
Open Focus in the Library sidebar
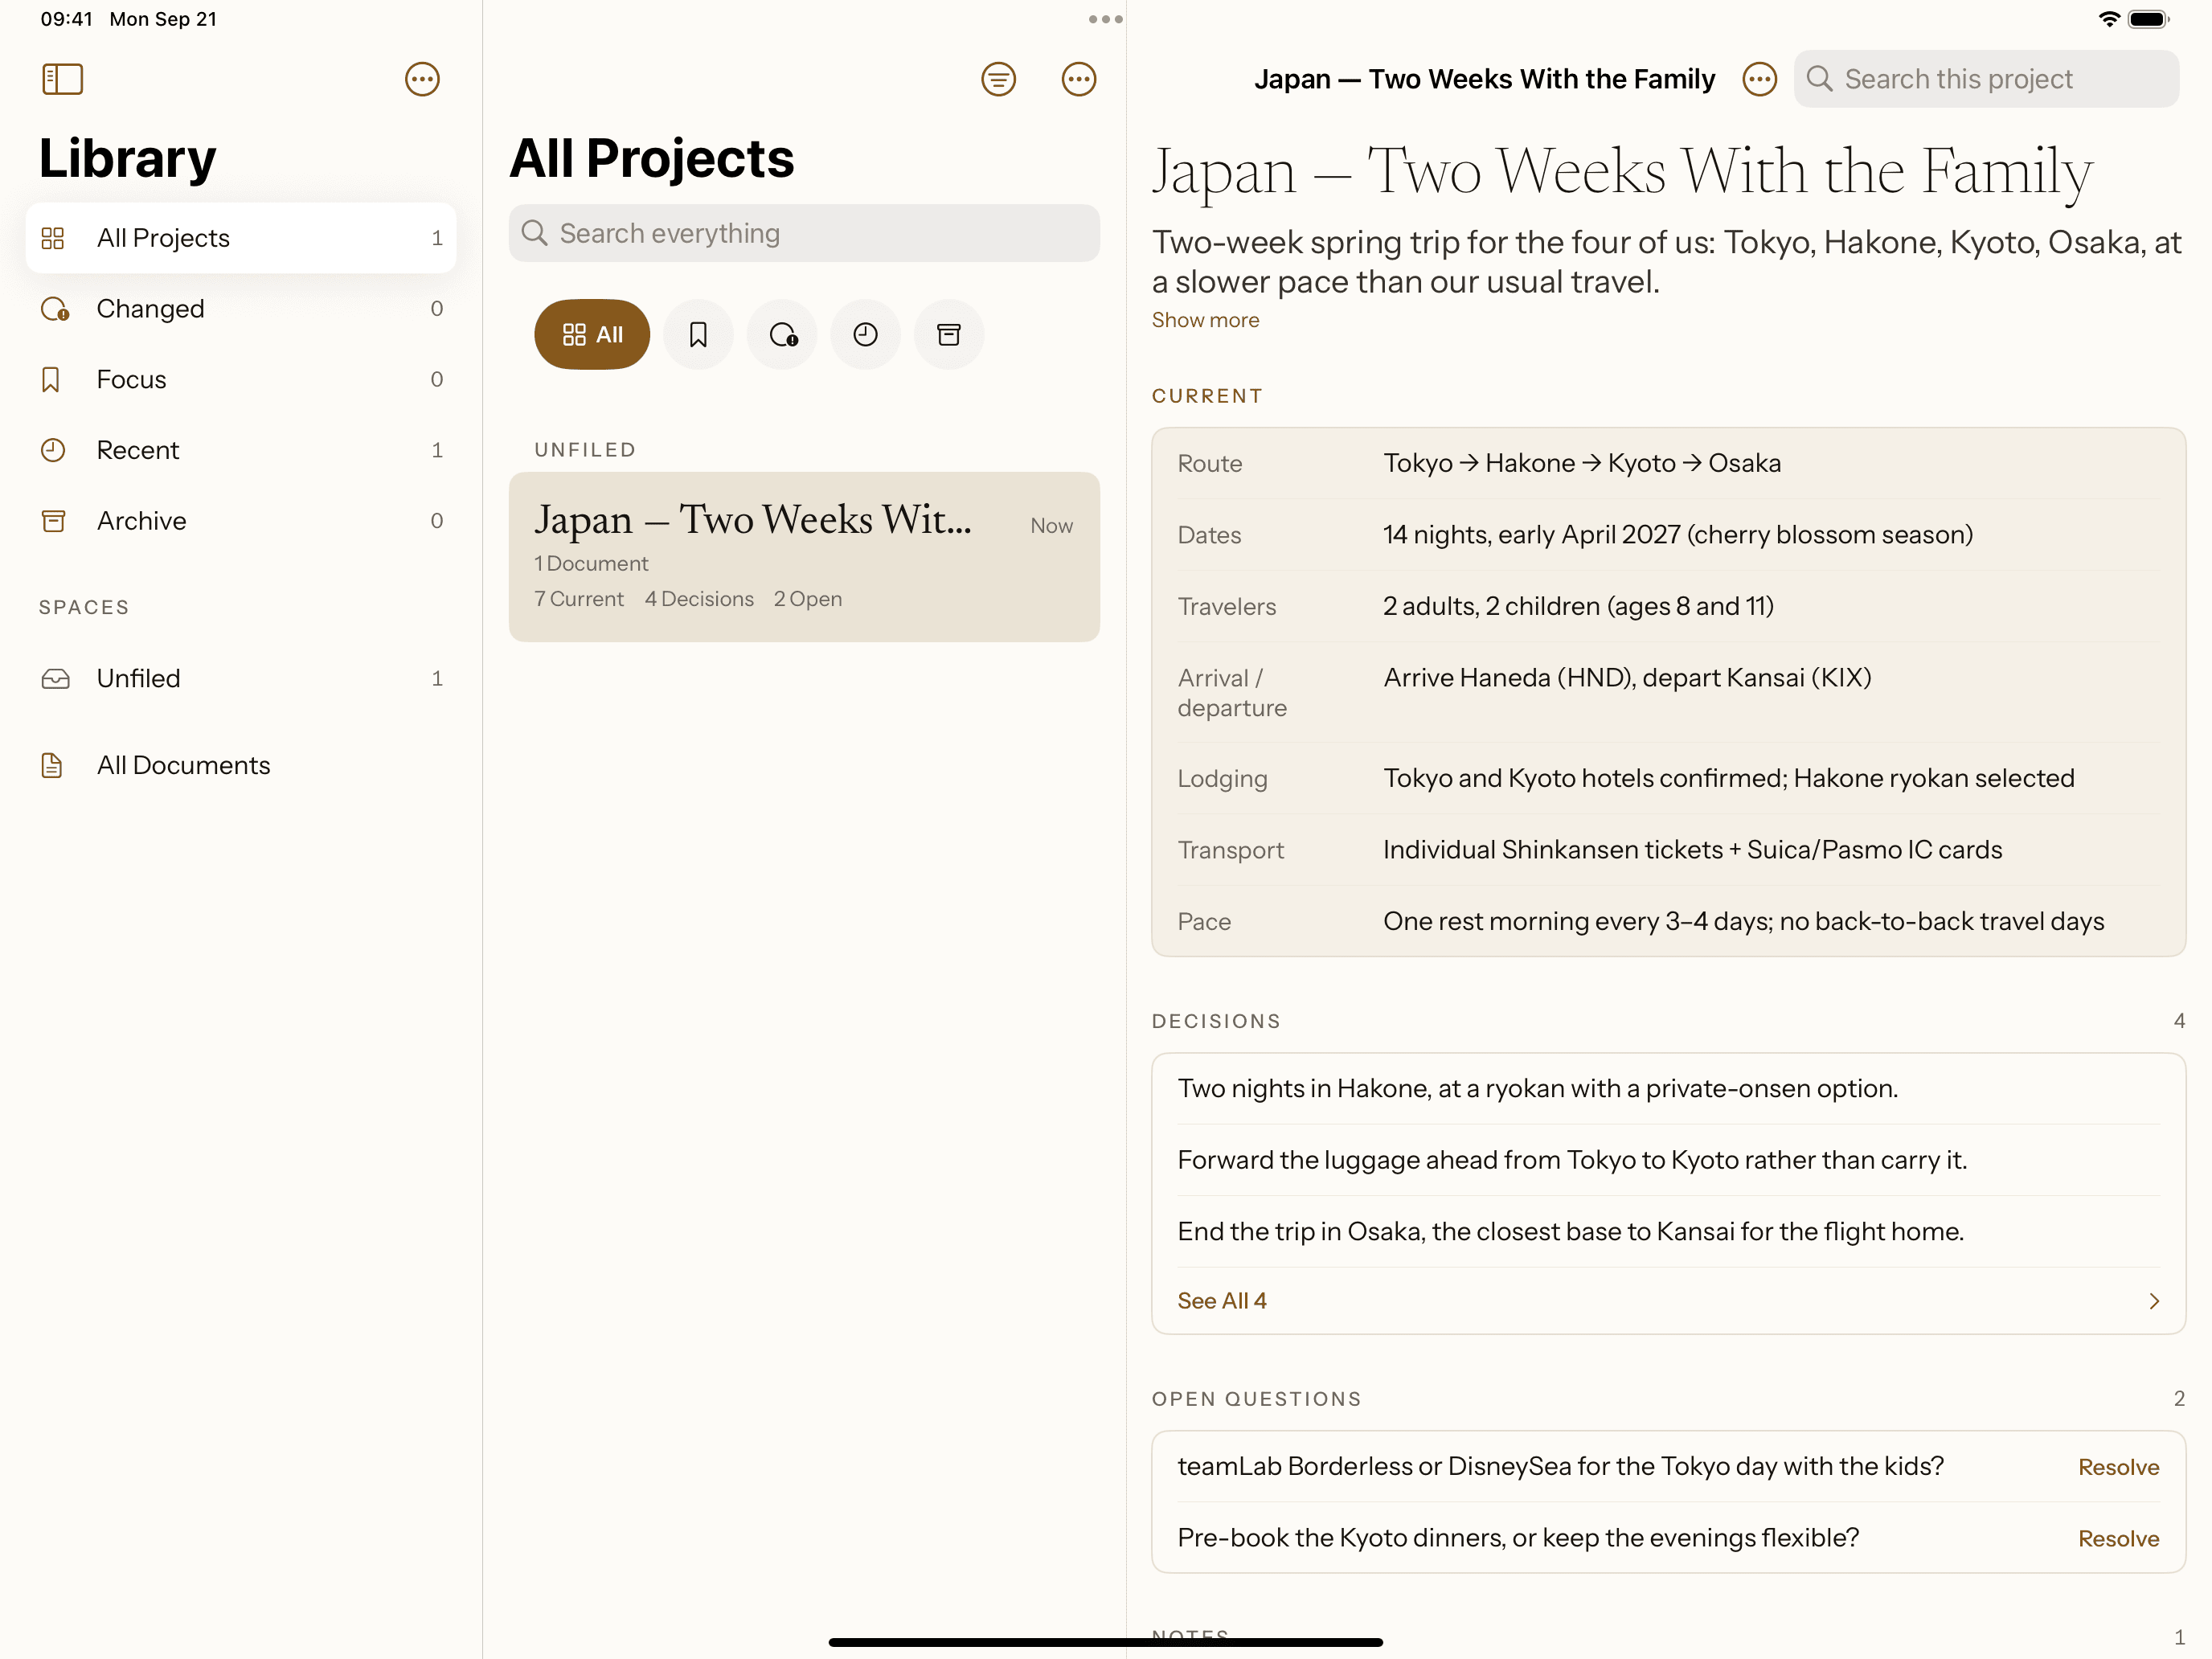point(241,379)
